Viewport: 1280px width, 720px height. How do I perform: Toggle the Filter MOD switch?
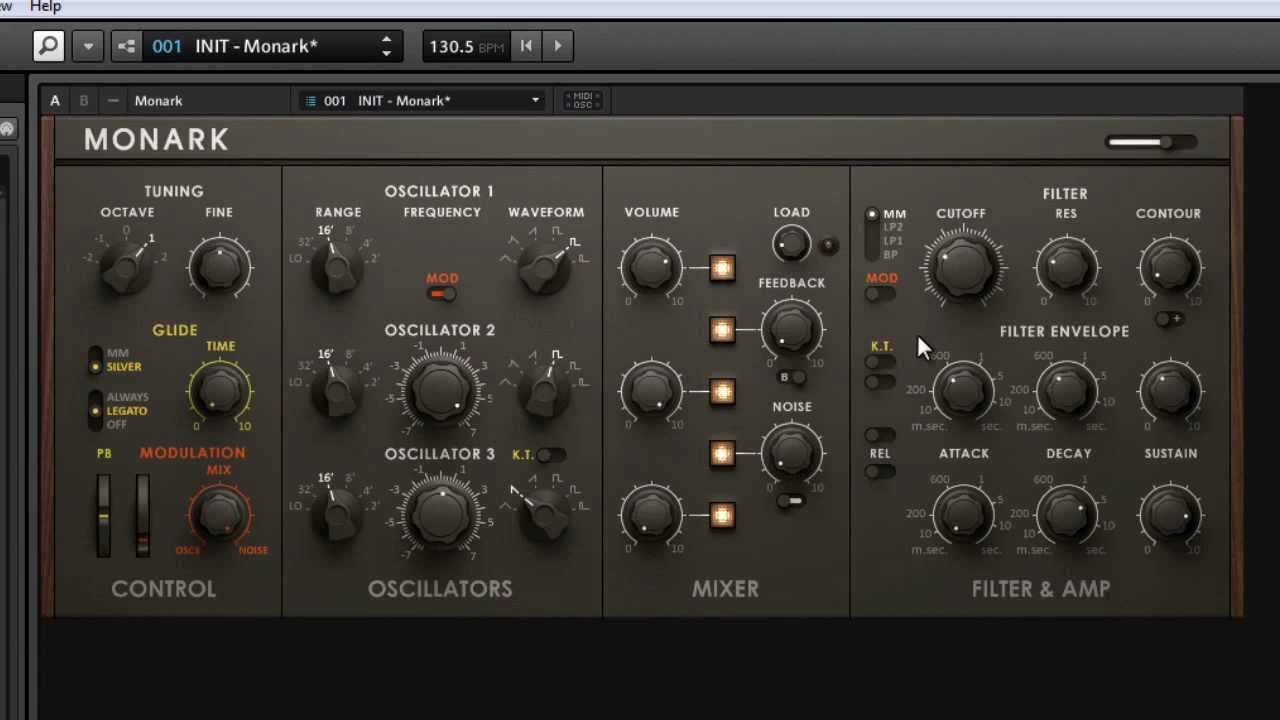880,294
